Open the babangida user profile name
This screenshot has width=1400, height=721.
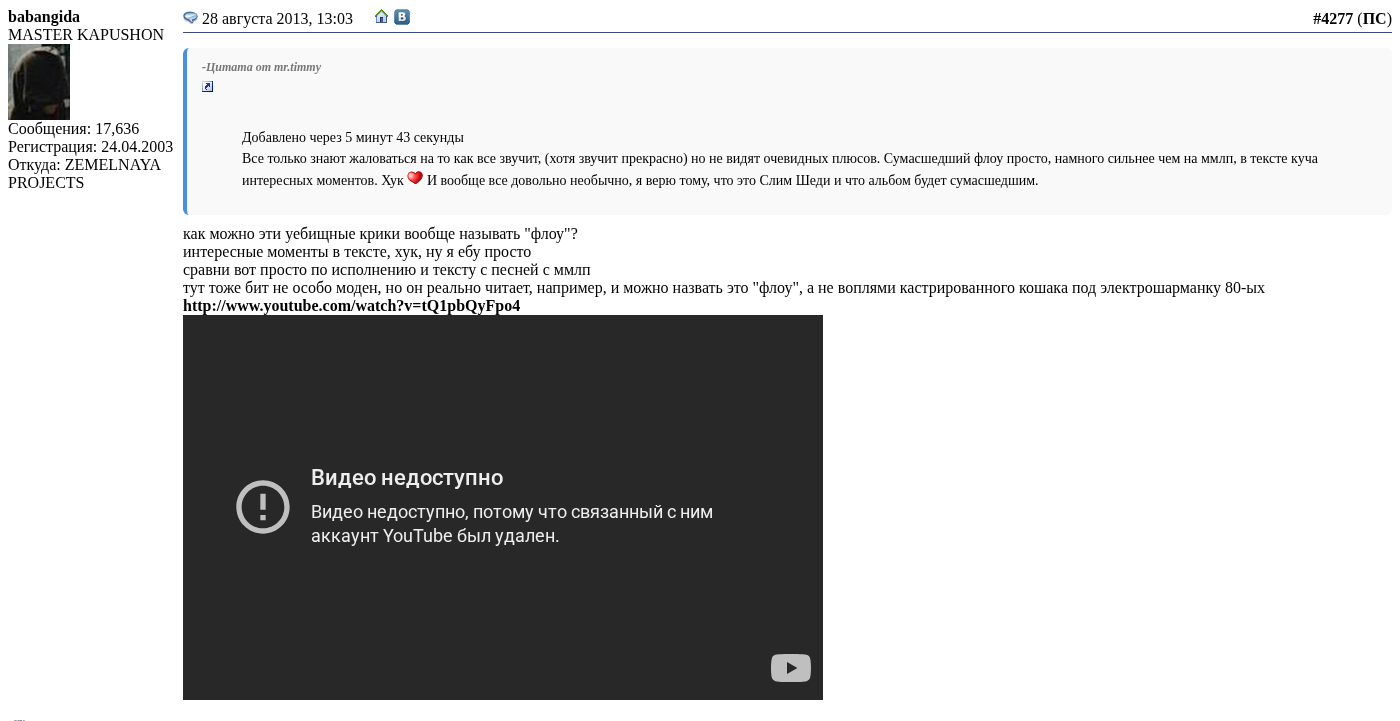pyautogui.click(x=44, y=17)
